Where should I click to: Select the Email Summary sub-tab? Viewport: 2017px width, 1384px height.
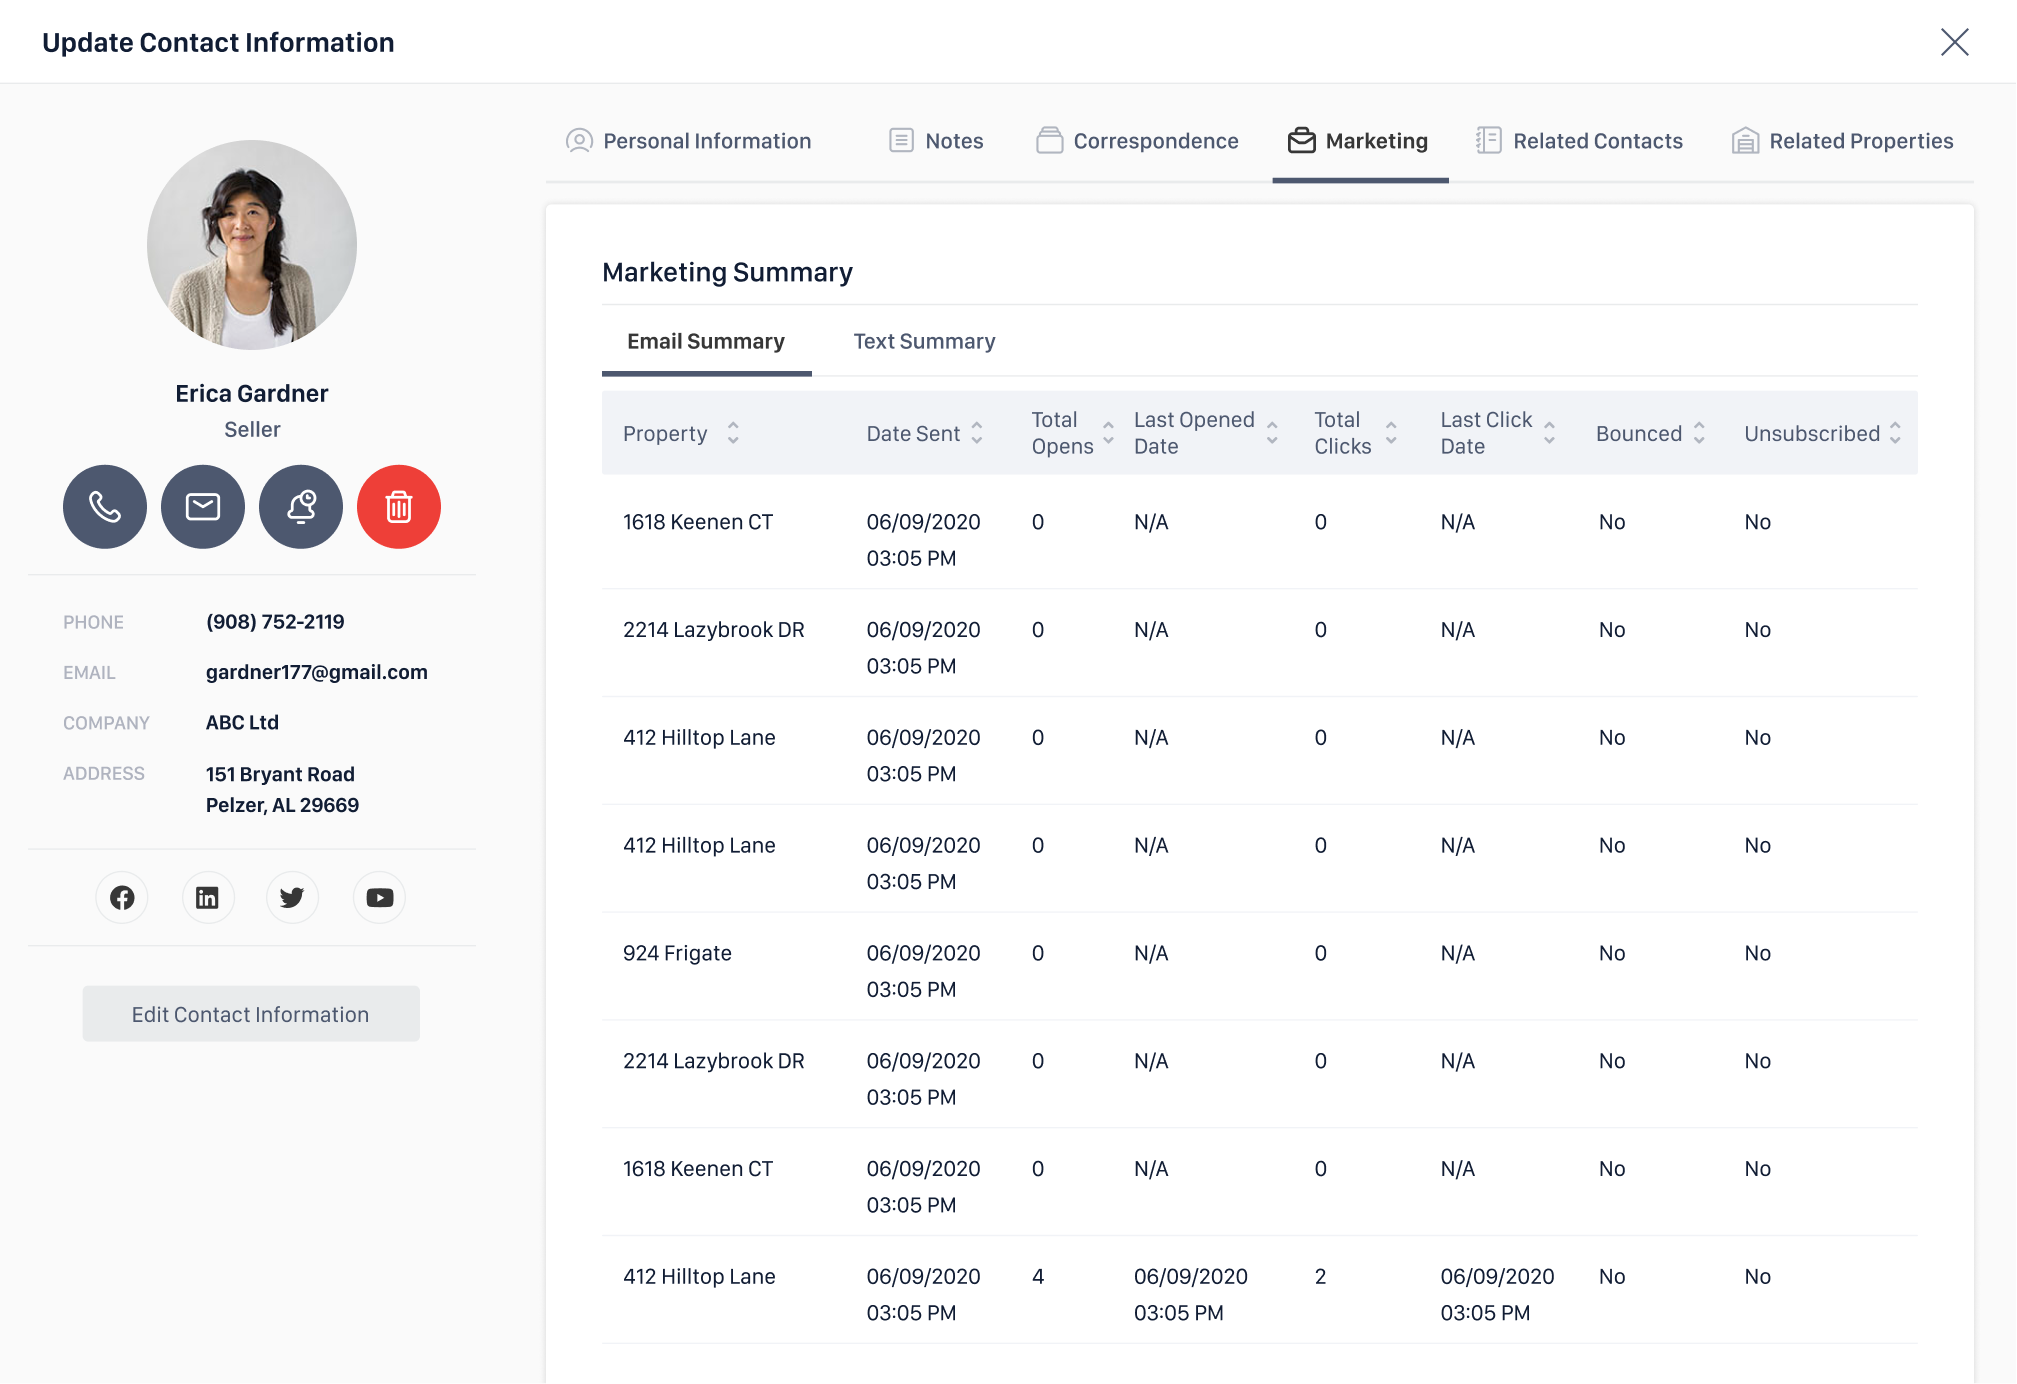click(706, 342)
